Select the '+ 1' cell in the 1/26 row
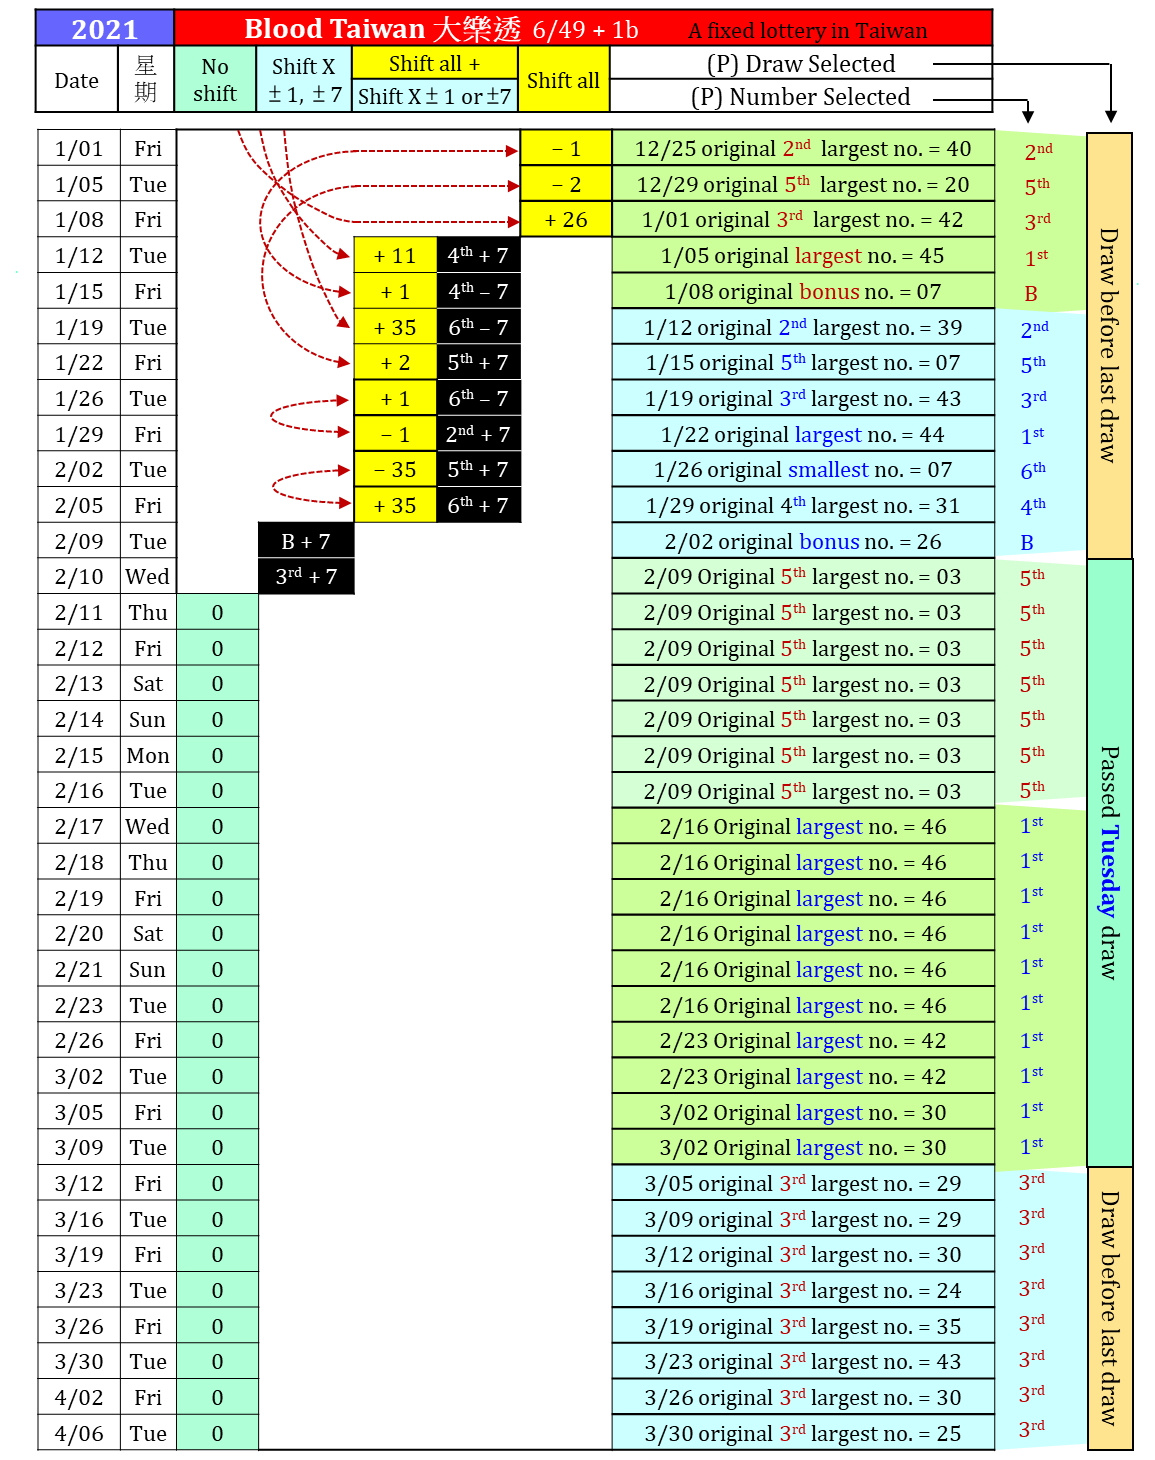This screenshot has height=1460, width=1155. point(395,398)
